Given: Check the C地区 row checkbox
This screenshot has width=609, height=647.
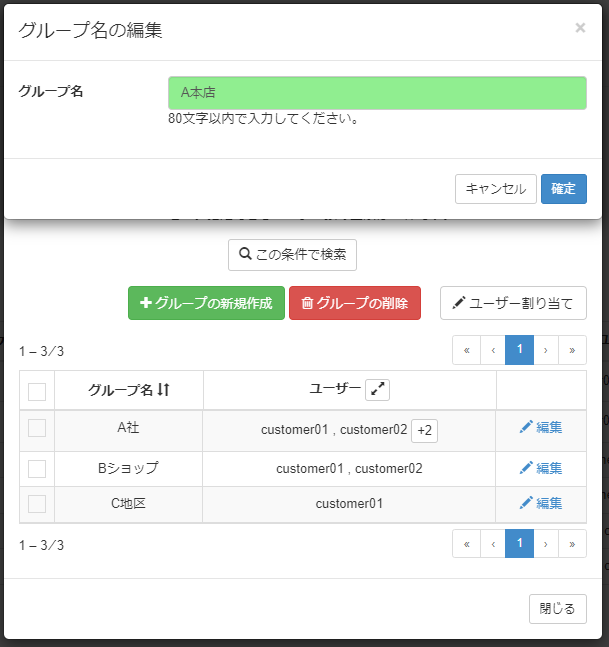Looking at the screenshot, I should tap(37, 504).
